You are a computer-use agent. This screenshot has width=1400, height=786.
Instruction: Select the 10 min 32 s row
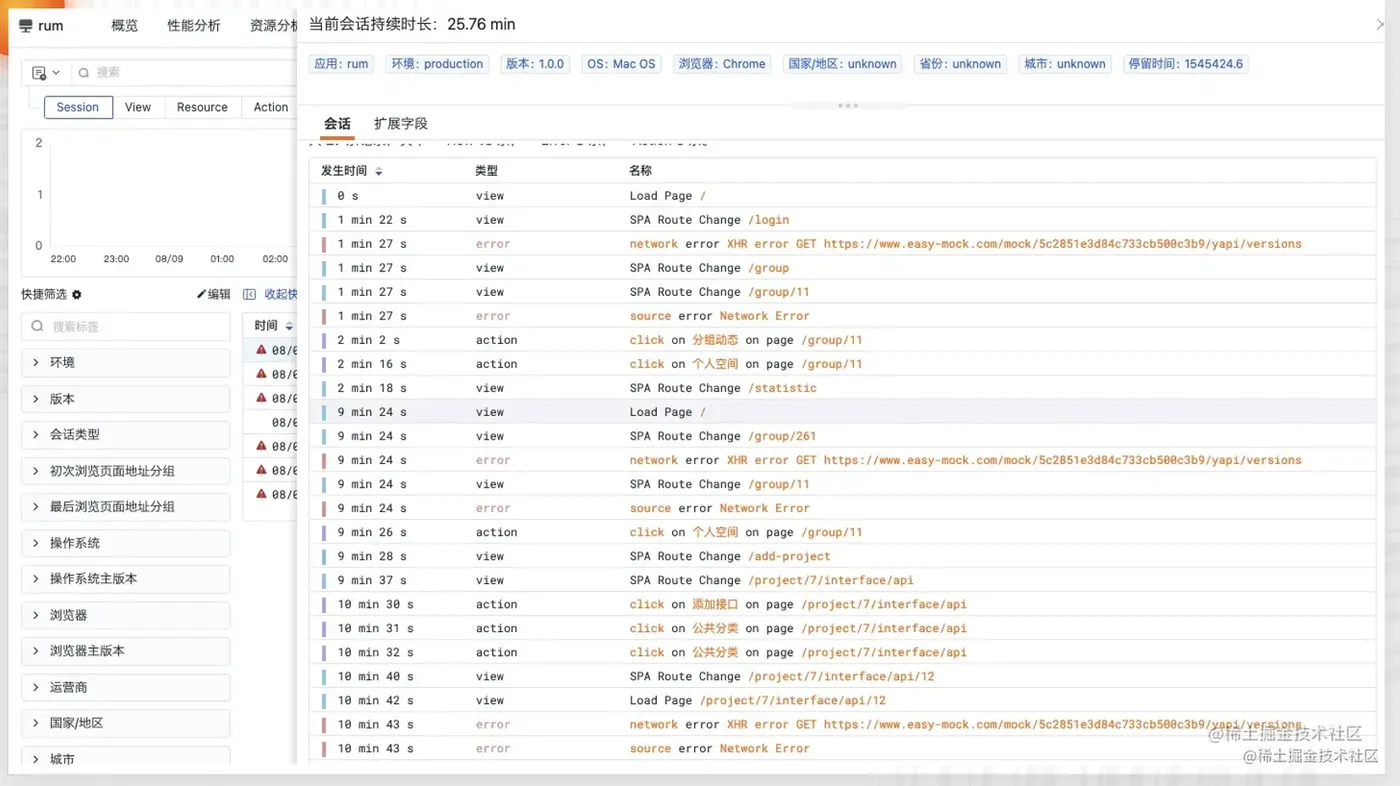pos(842,652)
